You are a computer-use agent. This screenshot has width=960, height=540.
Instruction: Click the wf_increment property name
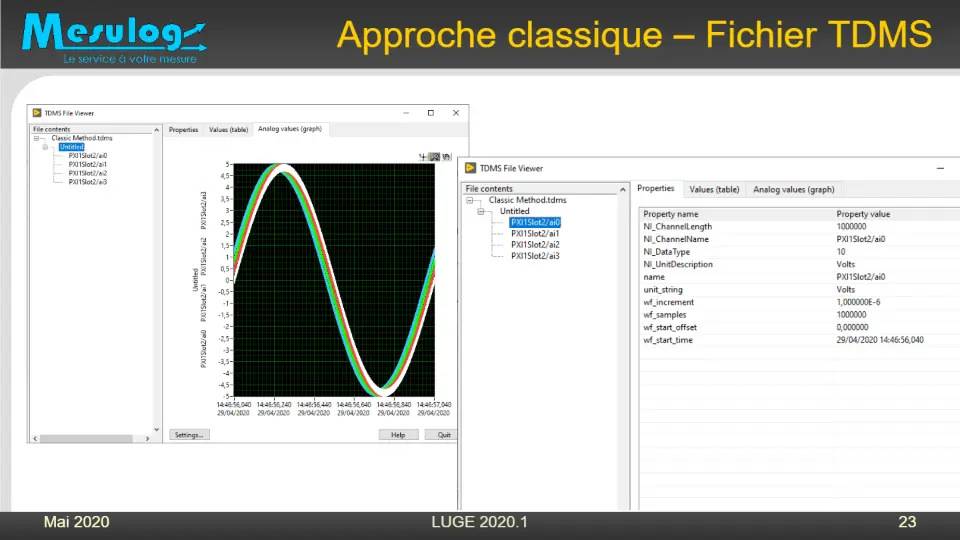click(x=669, y=302)
